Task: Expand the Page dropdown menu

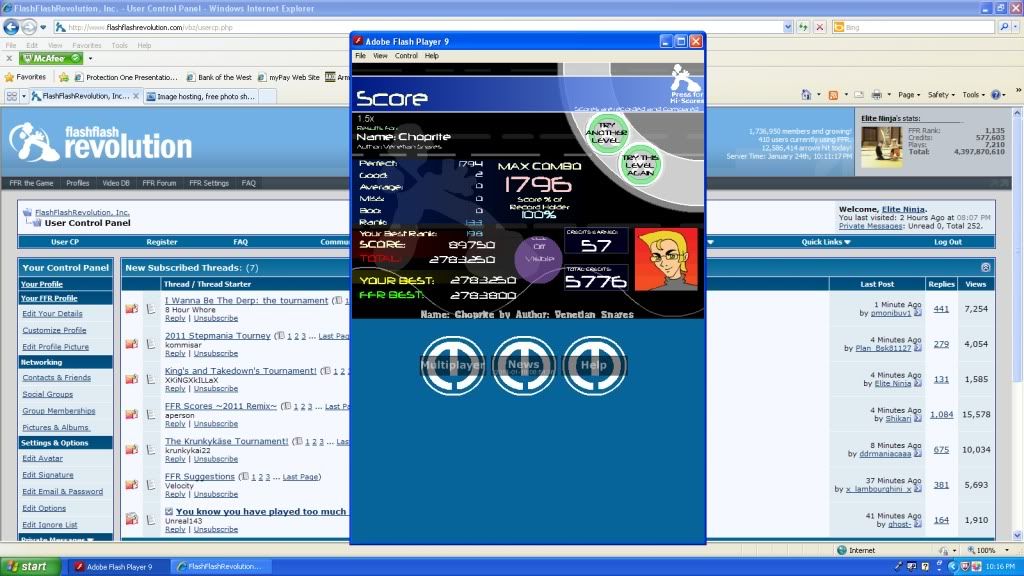Action: point(908,95)
